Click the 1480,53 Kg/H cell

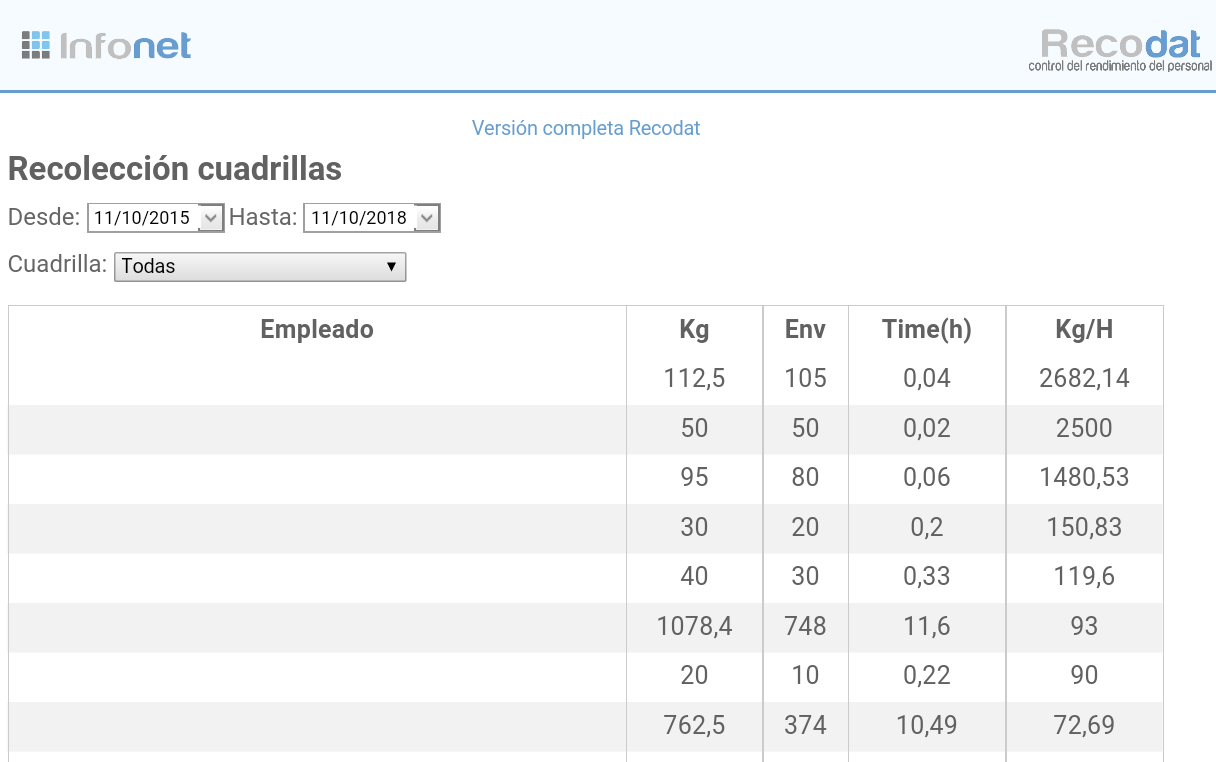pyautogui.click(x=1084, y=477)
